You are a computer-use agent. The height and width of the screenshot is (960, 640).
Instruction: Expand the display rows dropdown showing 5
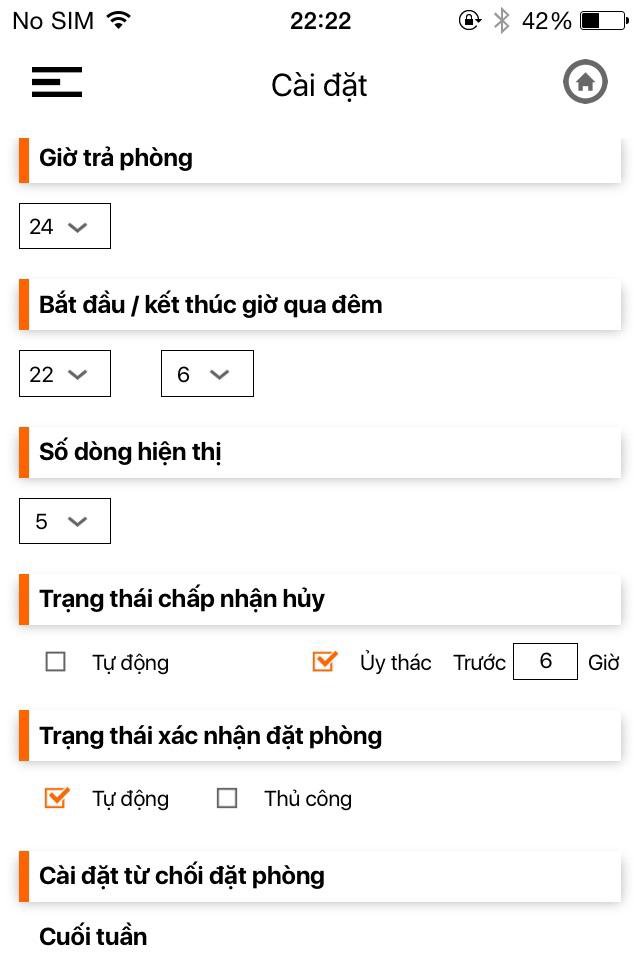coord(65,521)
